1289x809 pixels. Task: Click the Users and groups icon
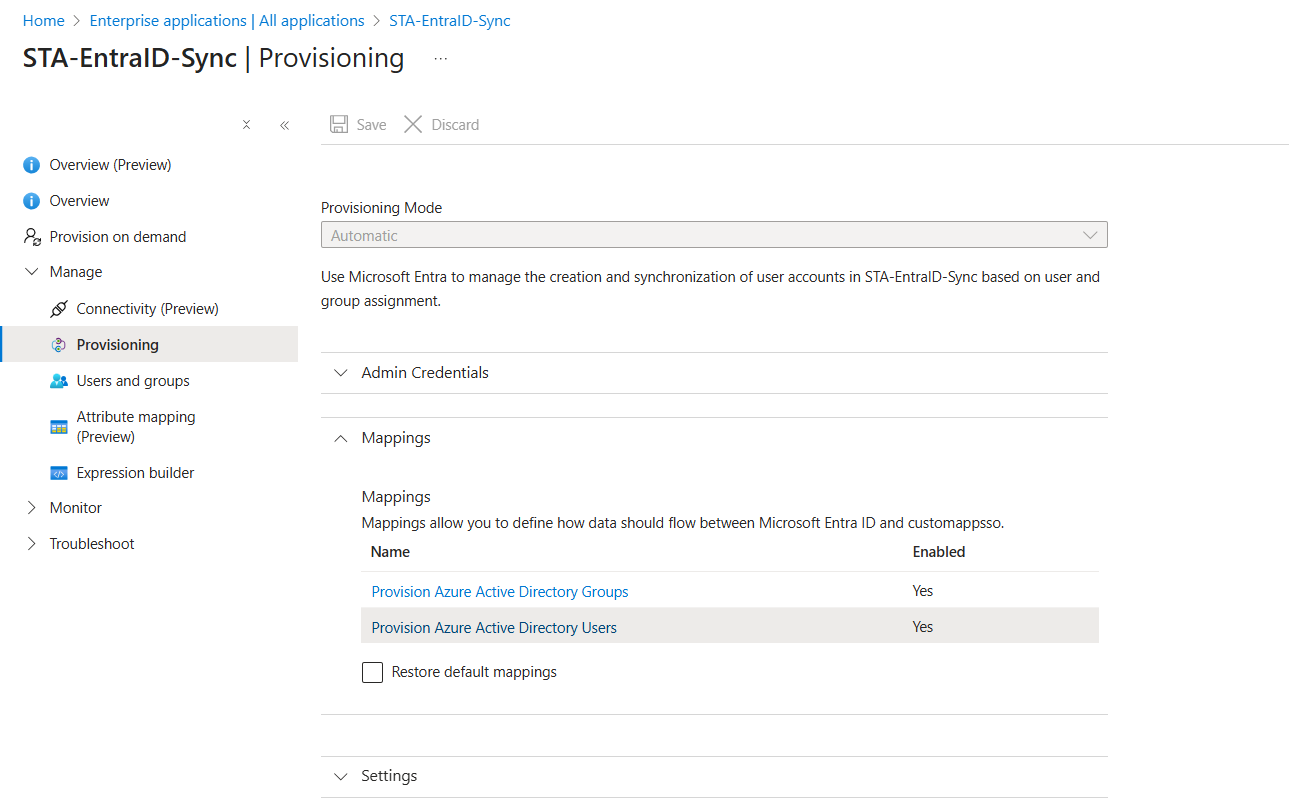click(59, 381)
